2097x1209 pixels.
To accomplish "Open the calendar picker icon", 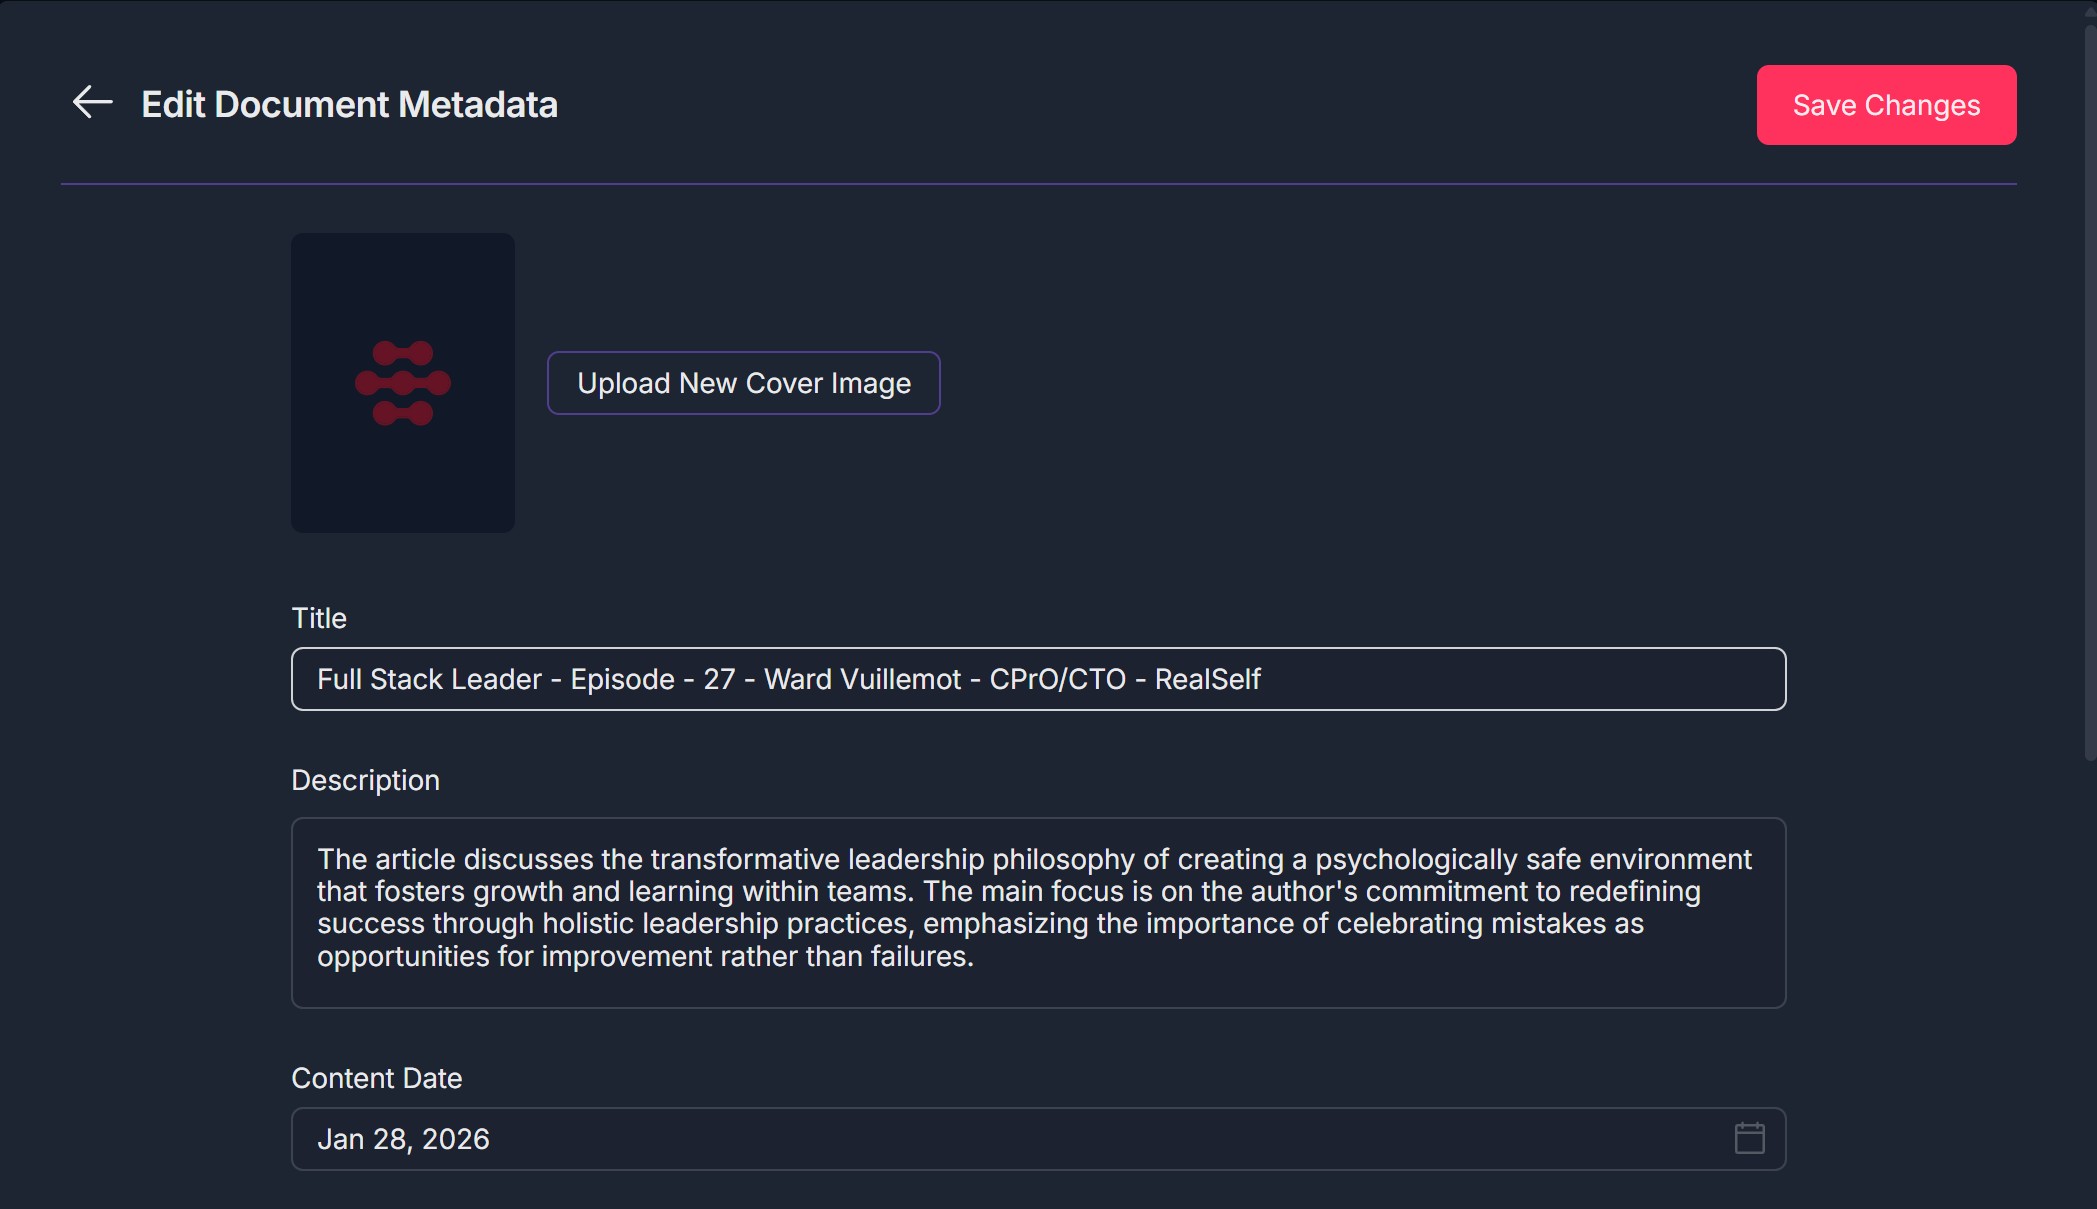I will (1749, 1138).
